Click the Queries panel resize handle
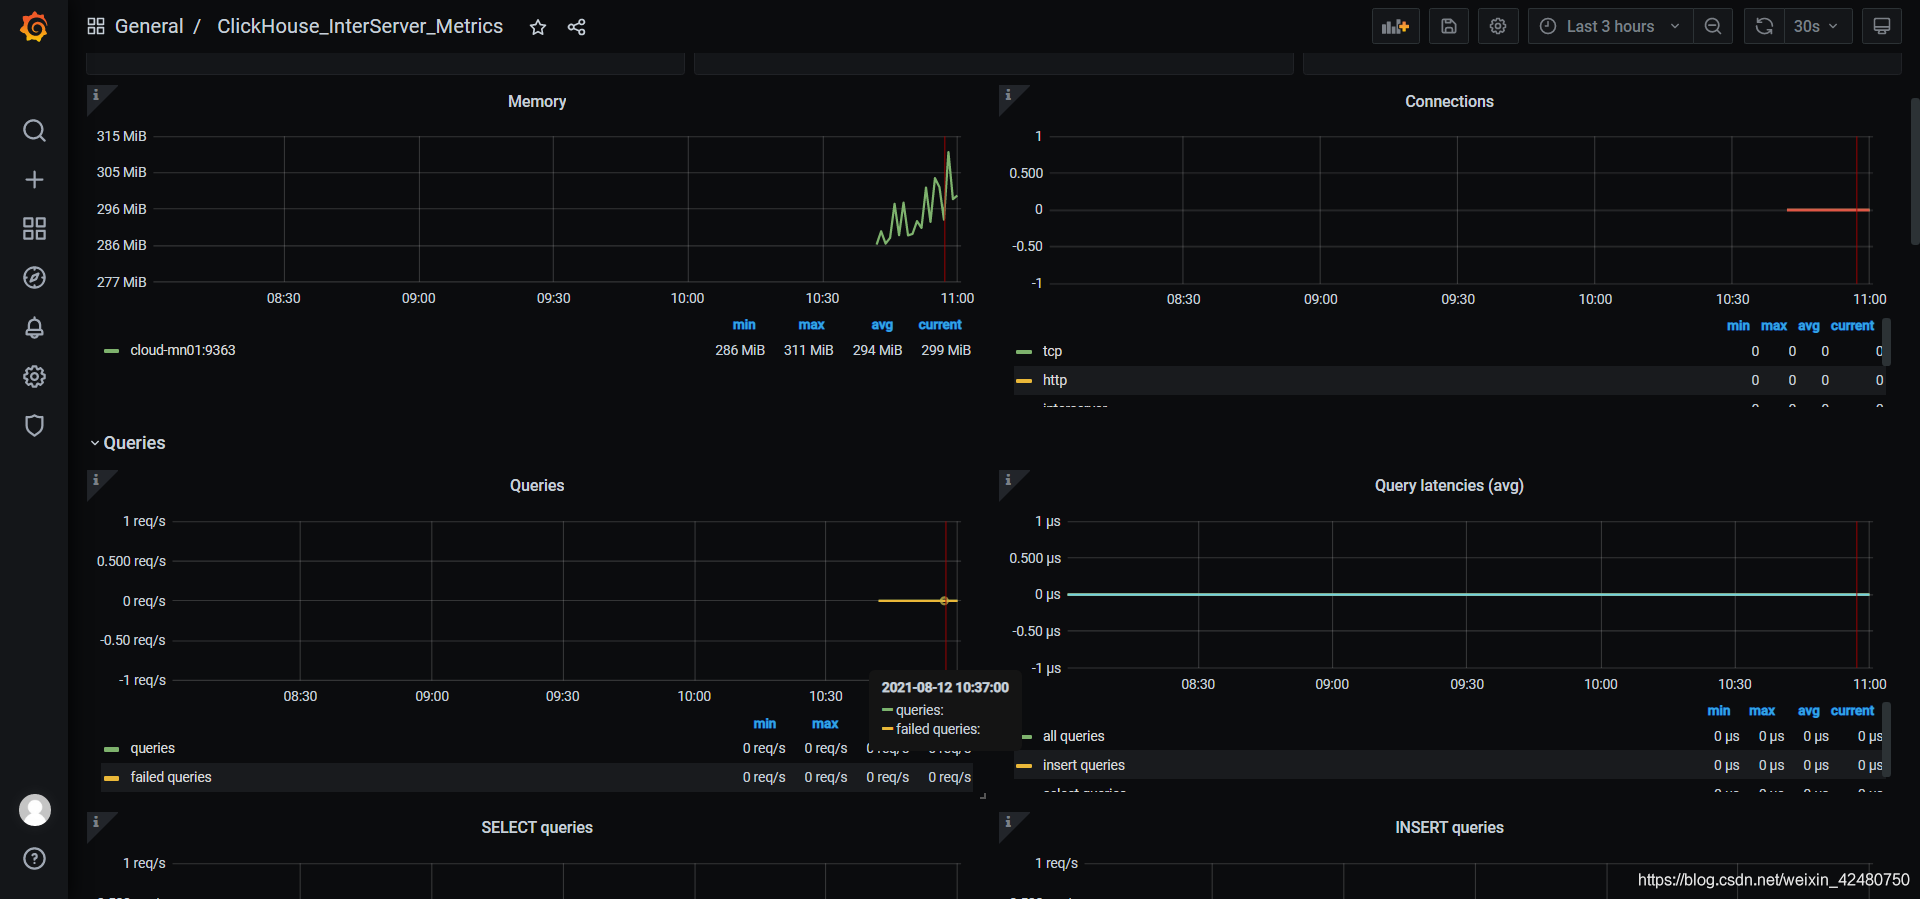The width and height of the screenshot is (1920, 899). coord(983,795)
